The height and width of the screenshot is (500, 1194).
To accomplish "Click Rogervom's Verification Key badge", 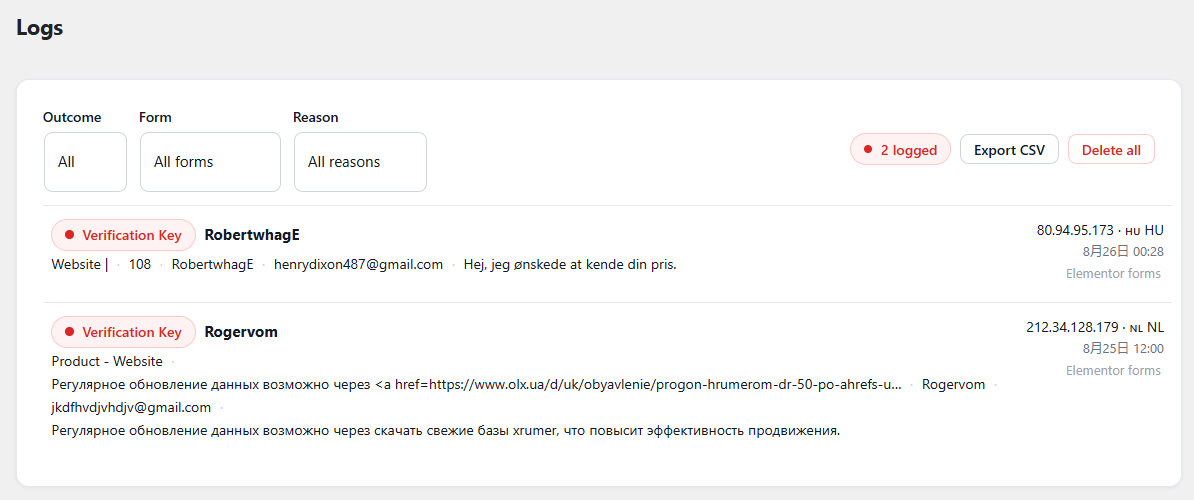I will click(x=123, y=332).
